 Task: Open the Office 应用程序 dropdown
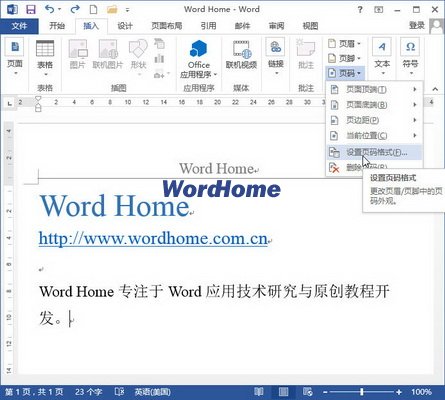[199, 59]
